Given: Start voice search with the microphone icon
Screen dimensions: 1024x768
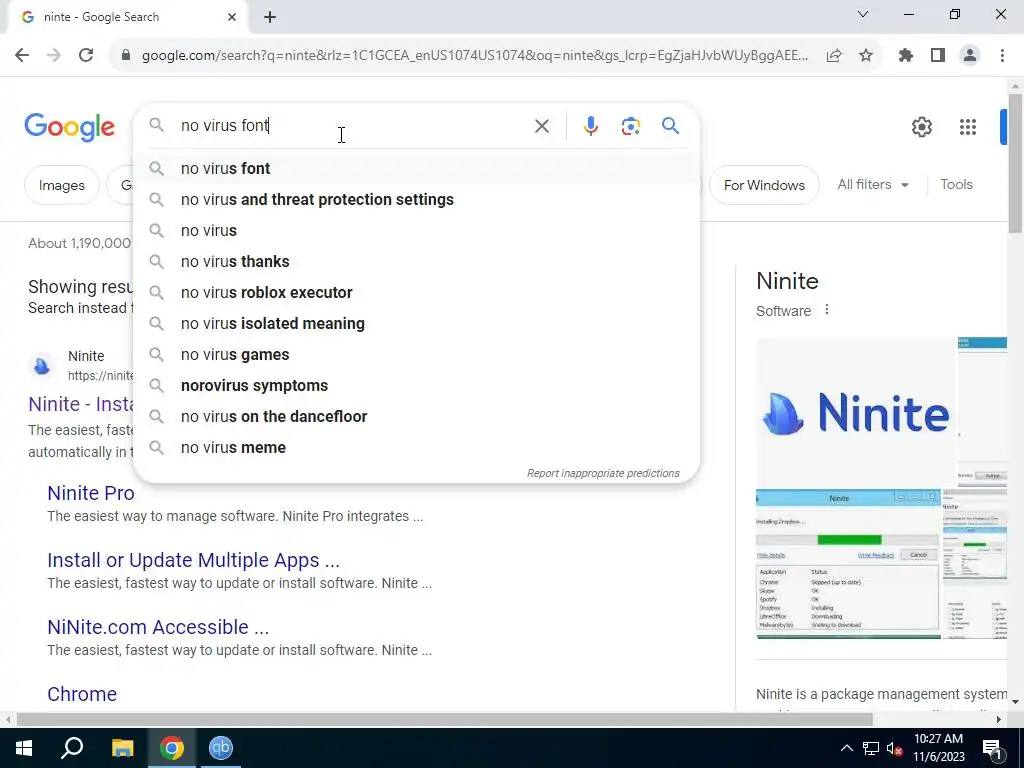Looking at the screenshot, I should point(590,126).
